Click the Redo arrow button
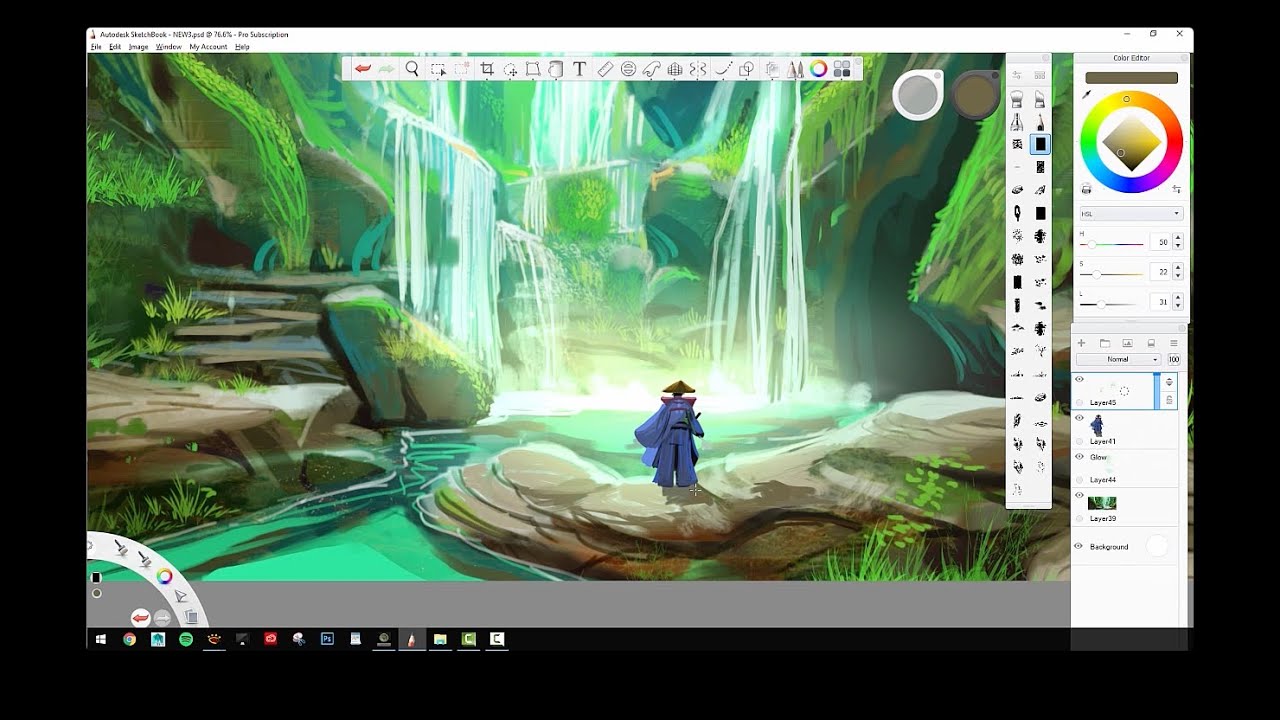Viewport: 1280px width, 720px height. click(x=387, y=69)
